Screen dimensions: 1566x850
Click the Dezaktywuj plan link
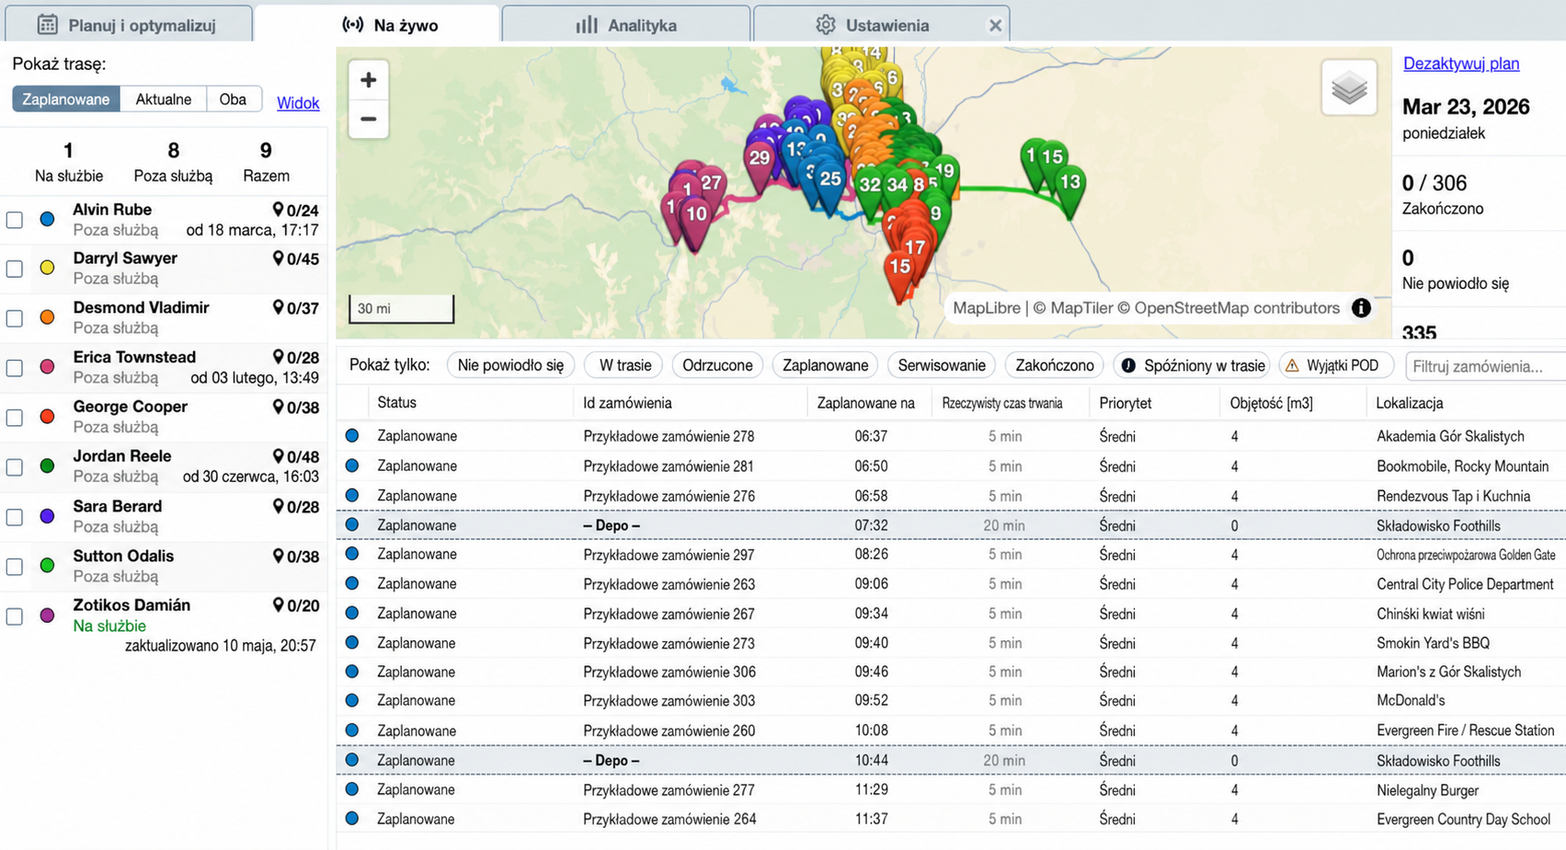(x=1461, y=63)
